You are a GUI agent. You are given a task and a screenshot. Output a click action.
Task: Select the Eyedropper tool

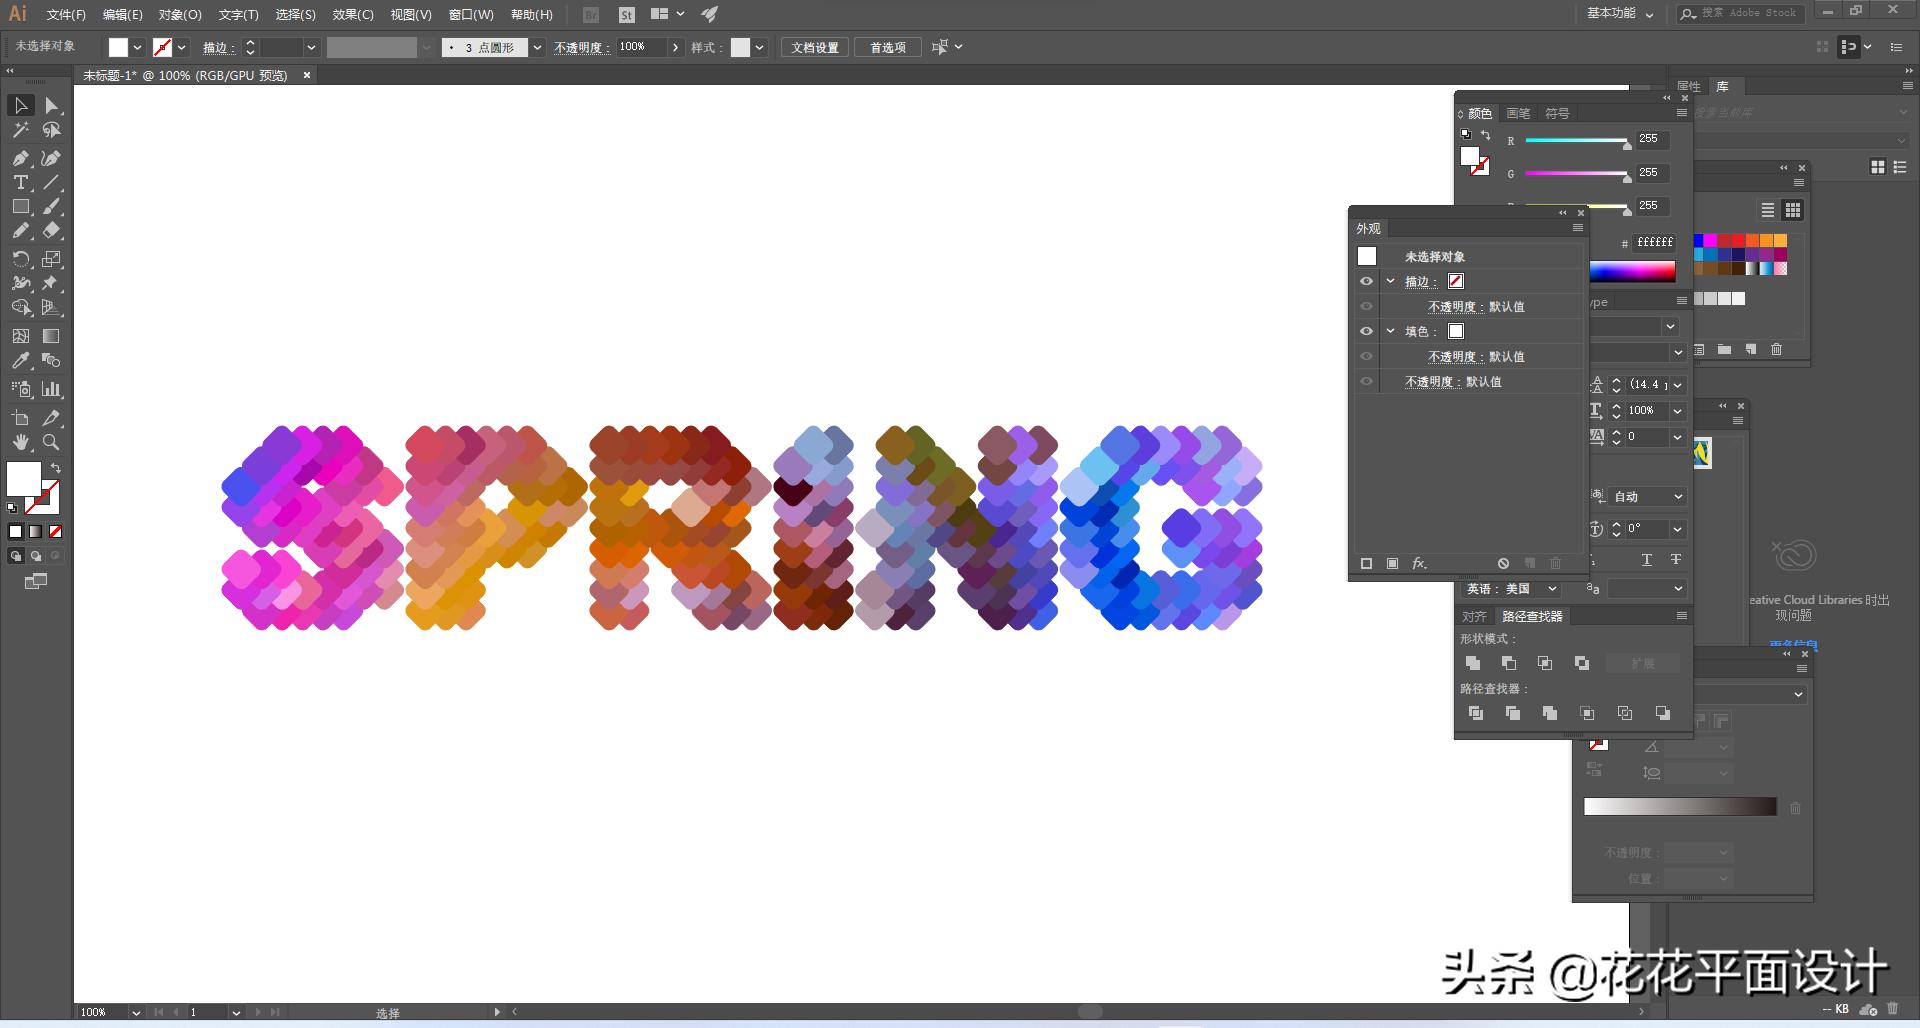(x=20, y=361)
